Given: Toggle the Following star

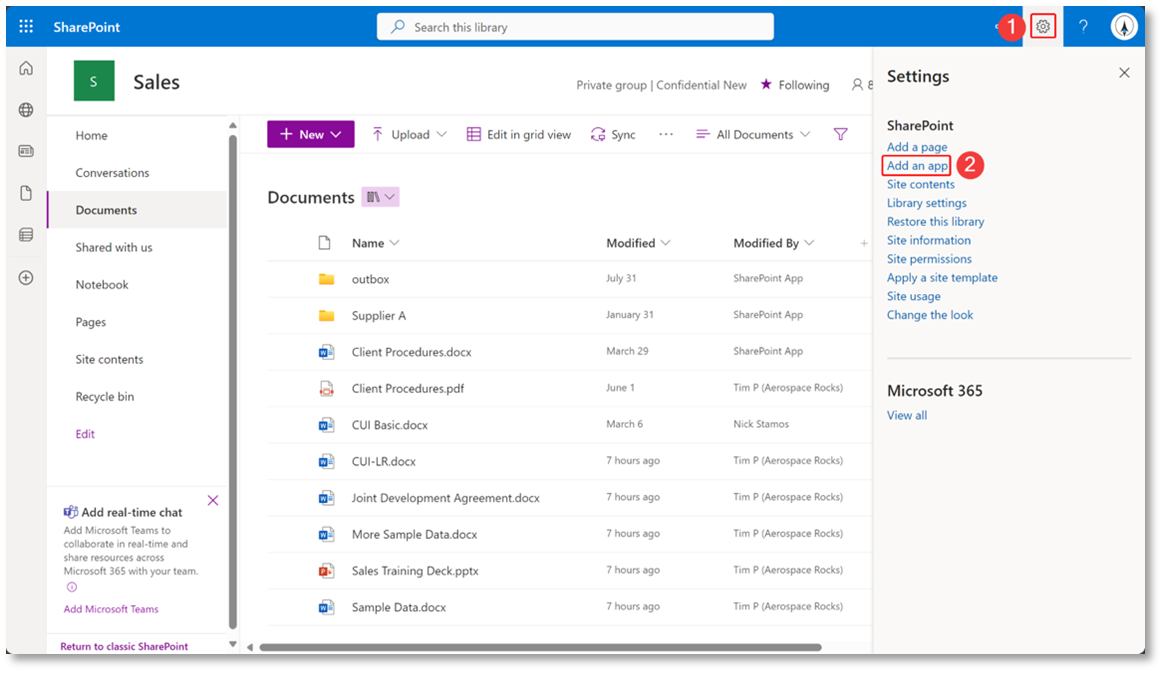Looking at the screenshot, I should (766, 85).
